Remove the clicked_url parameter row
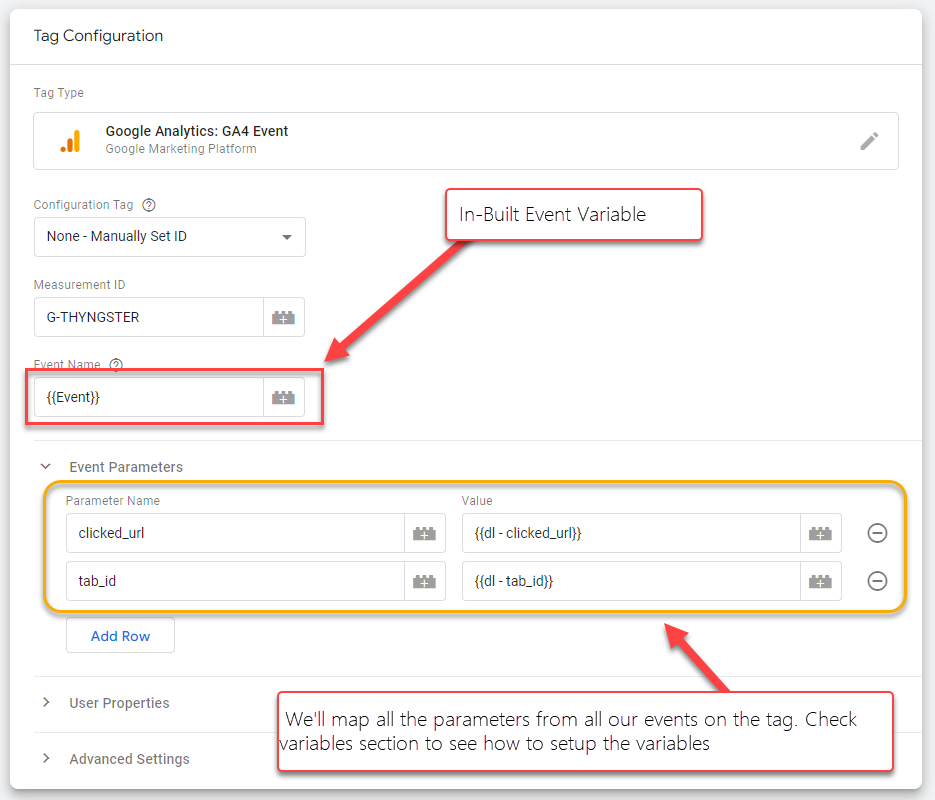This screenshot has width=935, height=800. tap(877, 533)
